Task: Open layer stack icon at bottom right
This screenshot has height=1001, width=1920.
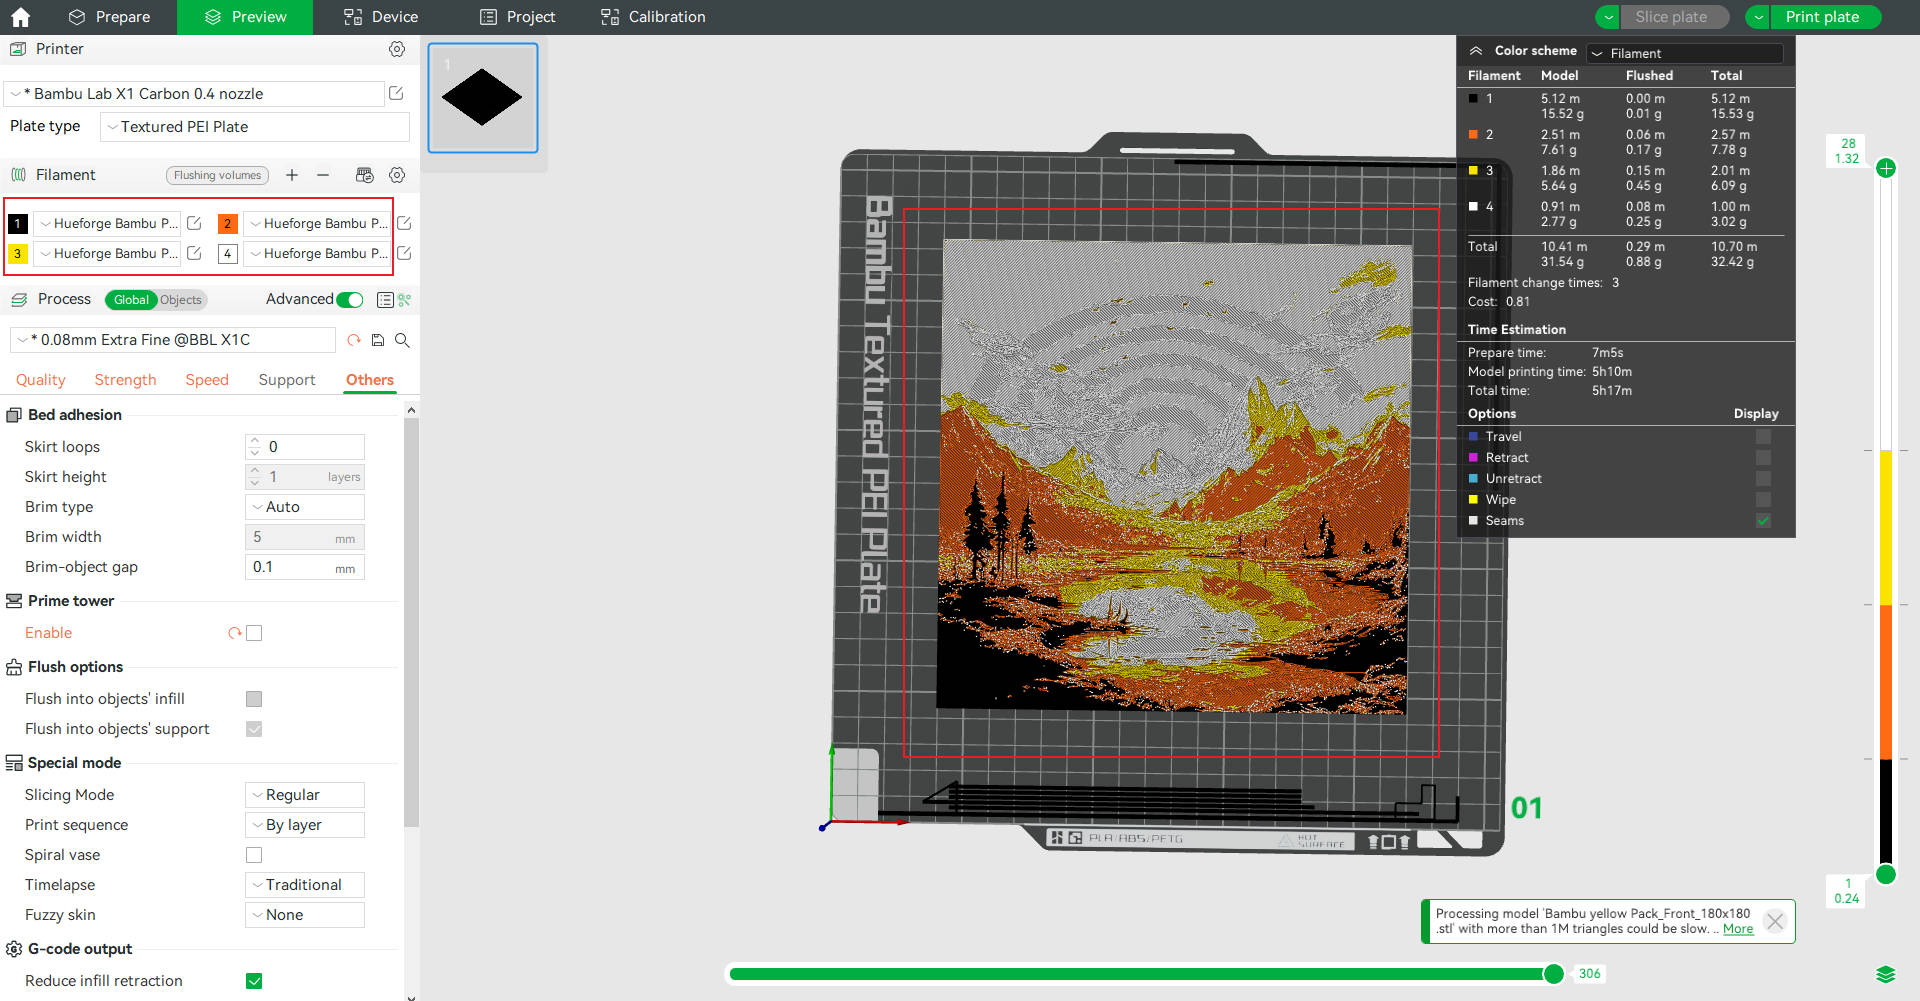Action: pos(1886,975)
